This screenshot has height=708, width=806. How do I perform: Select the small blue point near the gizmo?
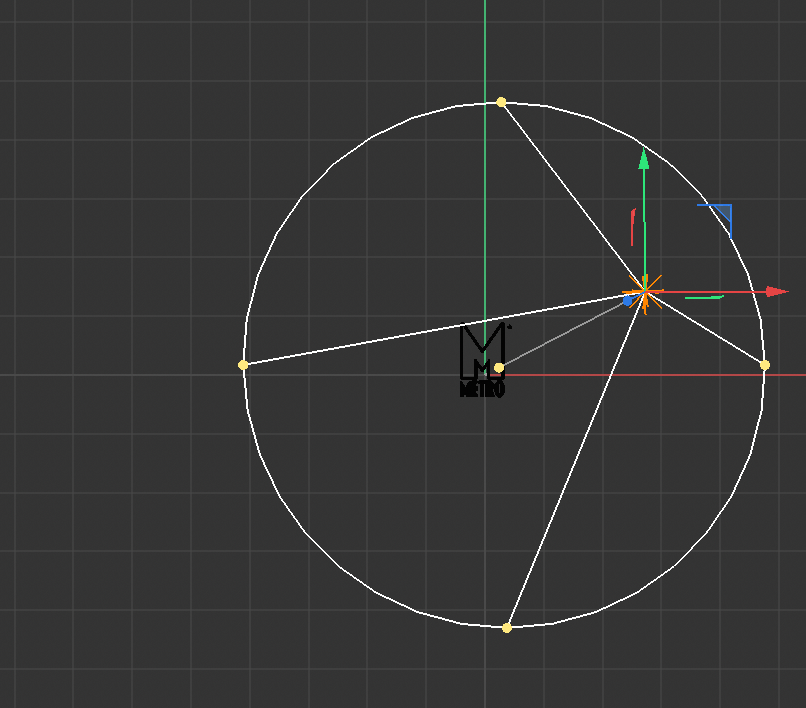pos(629,299)
